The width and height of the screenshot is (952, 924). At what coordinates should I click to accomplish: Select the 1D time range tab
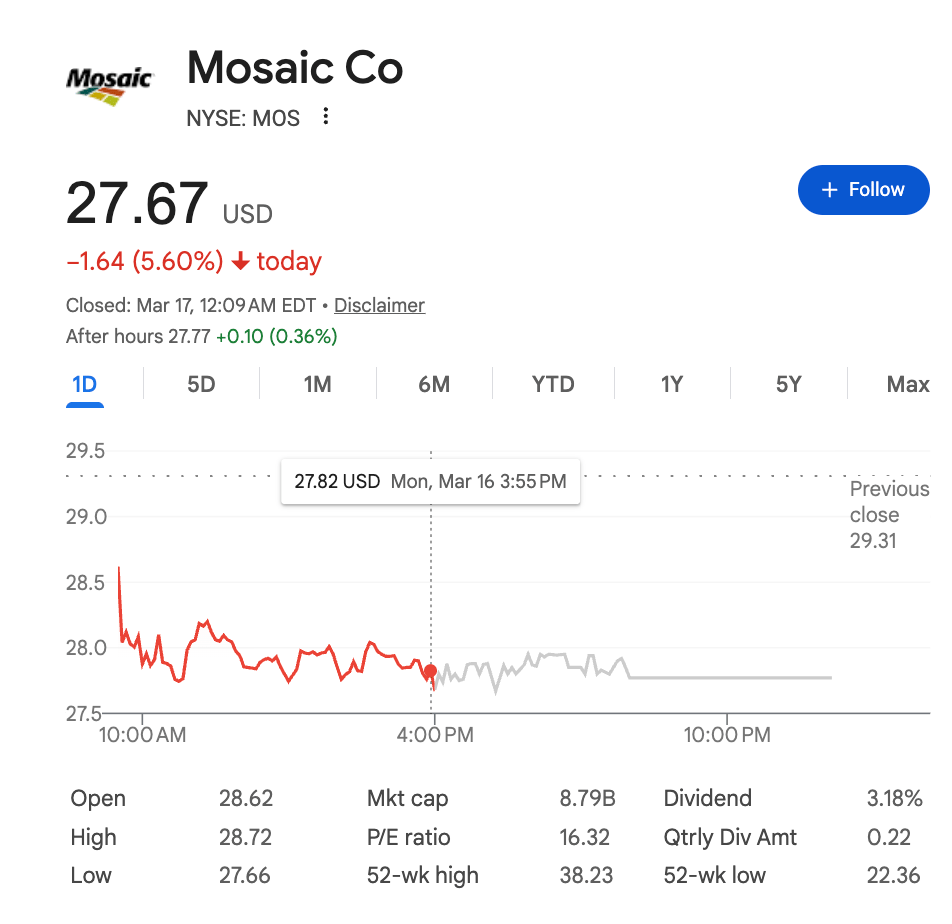tap(84, 384)
